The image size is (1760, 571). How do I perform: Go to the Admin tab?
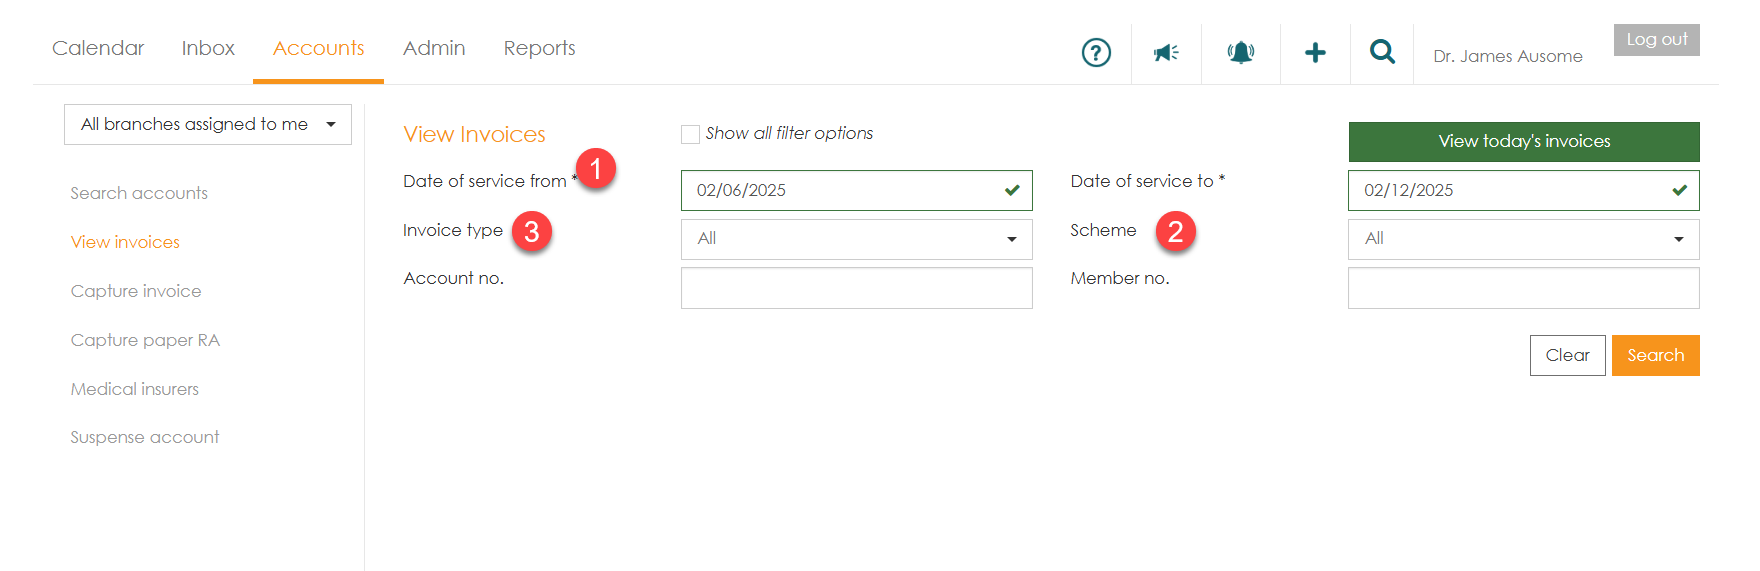tap(434, 48)
